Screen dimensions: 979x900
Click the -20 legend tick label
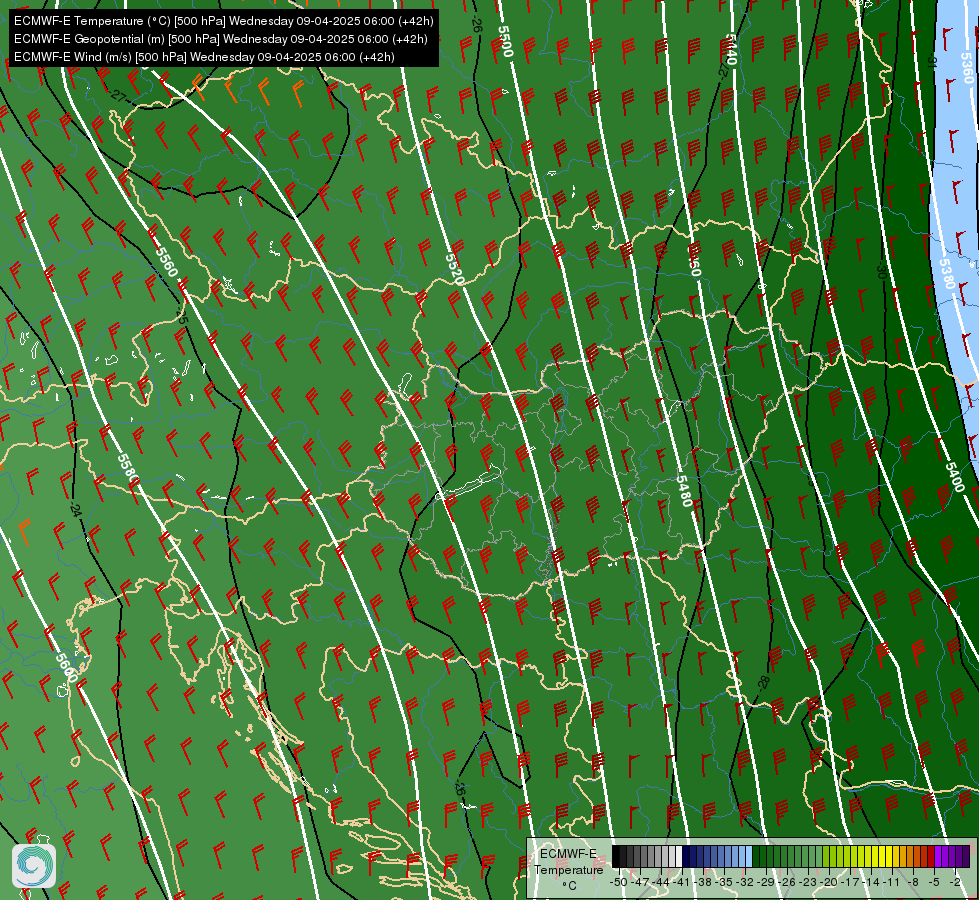[829, 883]
